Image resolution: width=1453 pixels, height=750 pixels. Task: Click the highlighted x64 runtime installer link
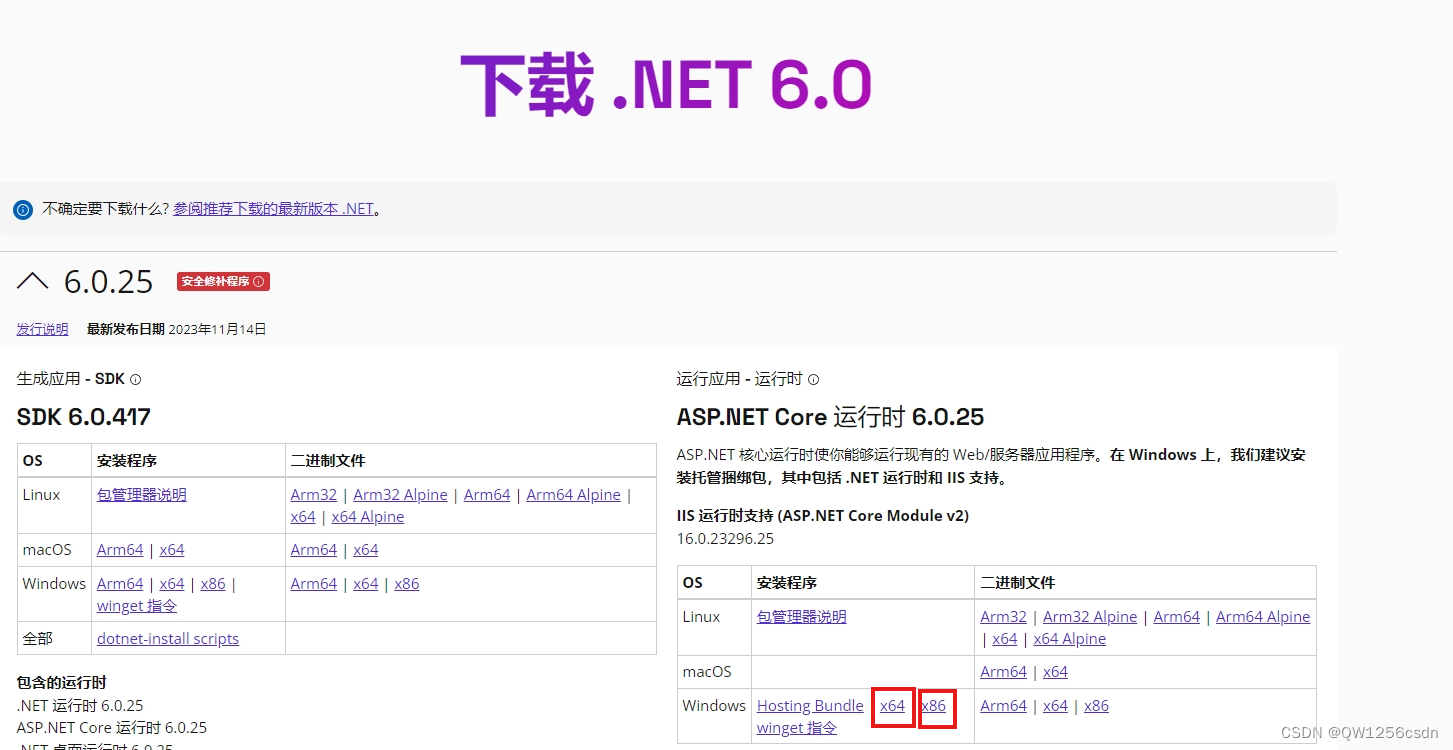892,705
